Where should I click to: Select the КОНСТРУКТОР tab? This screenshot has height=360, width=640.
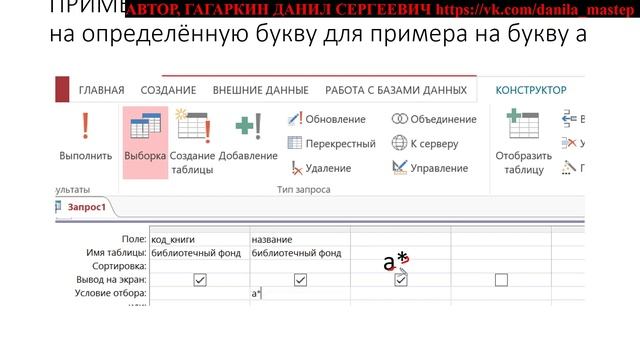pyautogui.click(x=531, y=90)
